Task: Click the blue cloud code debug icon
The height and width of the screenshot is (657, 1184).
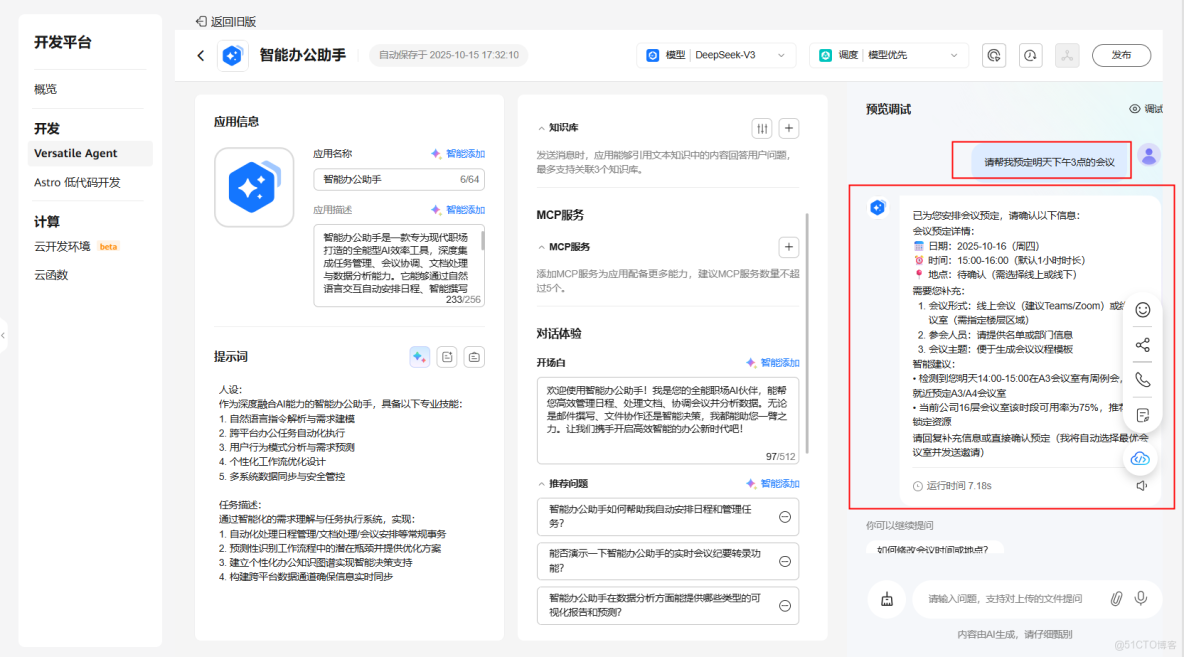Action: (1140, 457)
